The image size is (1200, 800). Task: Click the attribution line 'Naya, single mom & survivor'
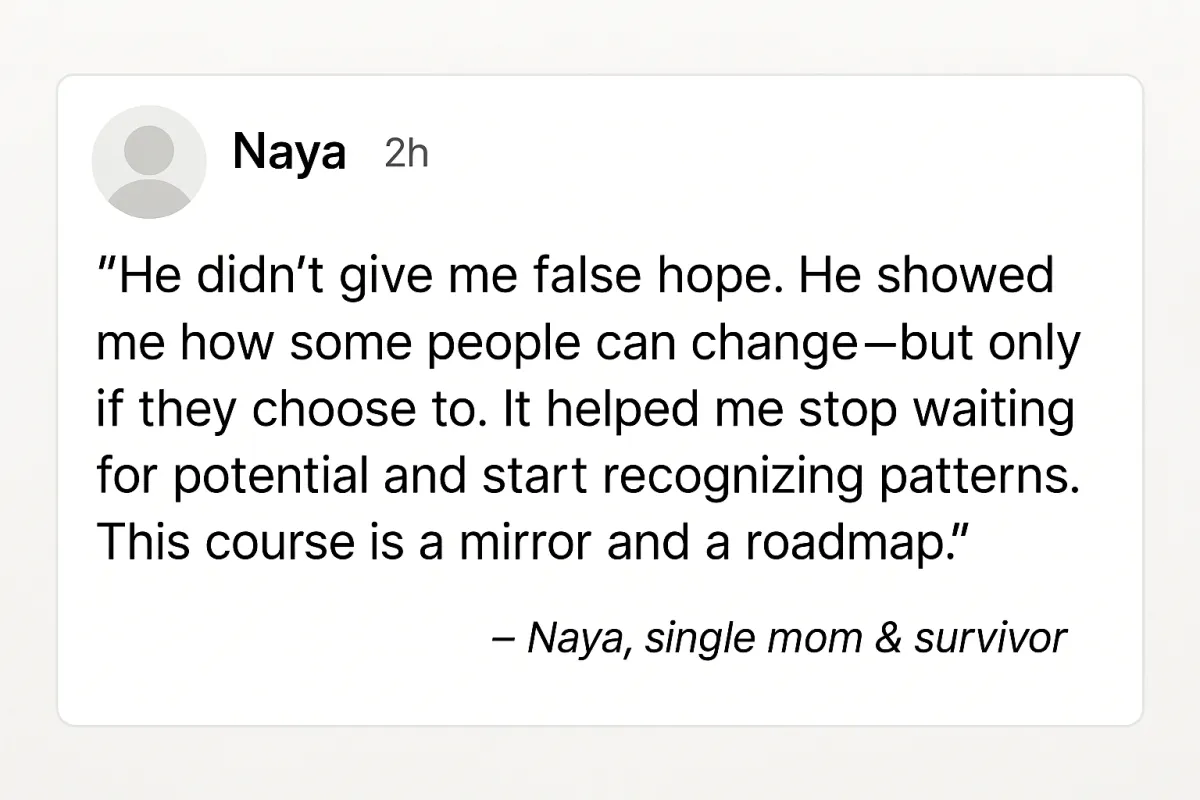[780, 637]
